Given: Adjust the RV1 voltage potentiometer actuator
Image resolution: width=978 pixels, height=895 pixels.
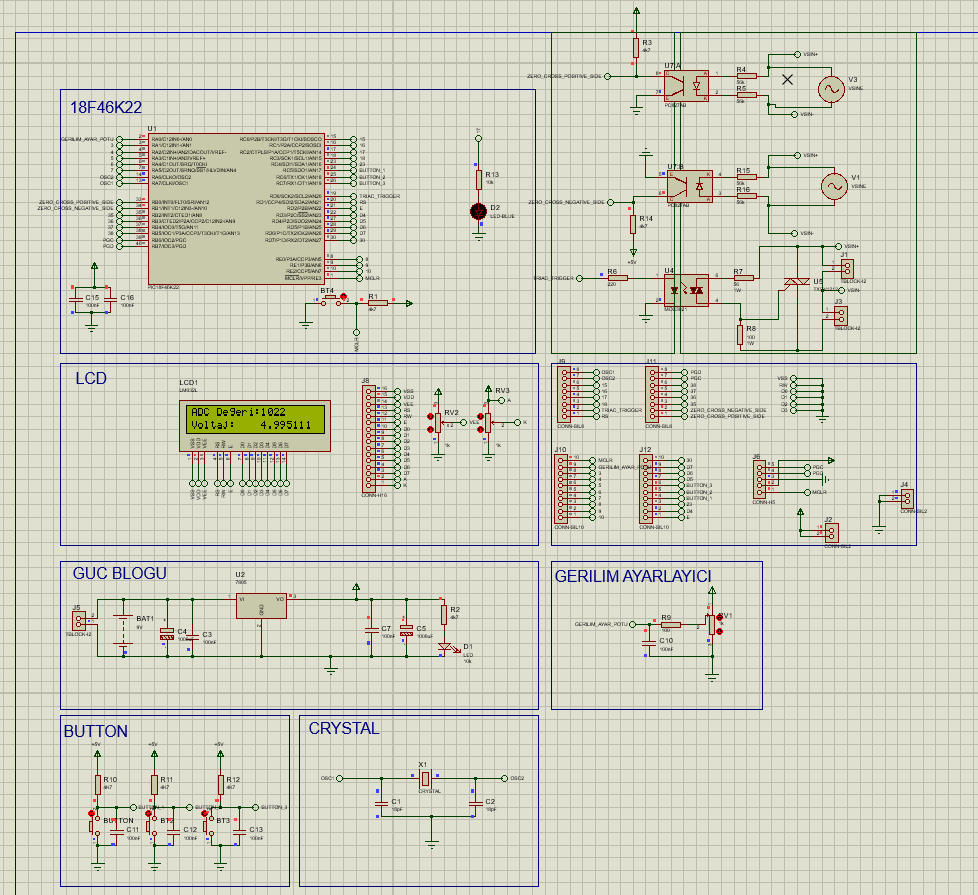Looking at the screenshot, I should (x=720, y=617).
